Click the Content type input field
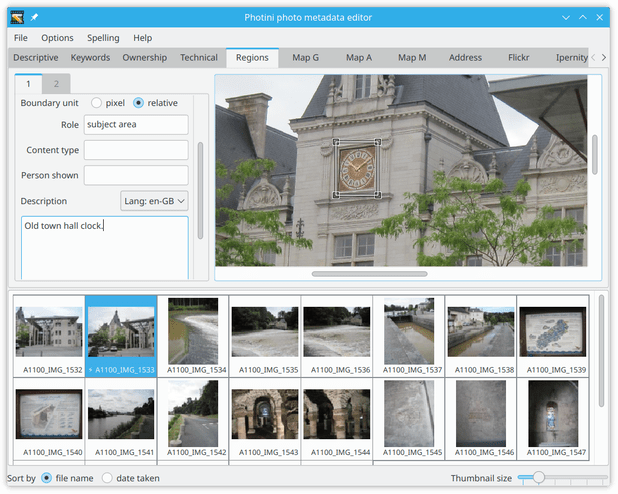 [x=136, y=150]
